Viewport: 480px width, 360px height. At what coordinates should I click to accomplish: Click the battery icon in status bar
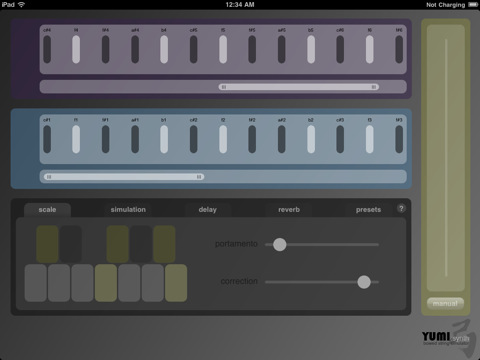(473, 5)
